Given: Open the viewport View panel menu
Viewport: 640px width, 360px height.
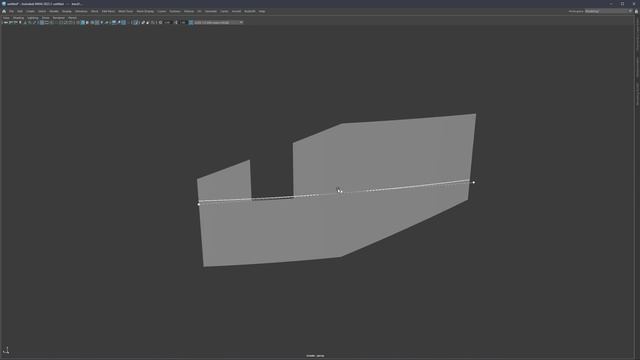Looking at the screenshot, I should pos(6,18).
